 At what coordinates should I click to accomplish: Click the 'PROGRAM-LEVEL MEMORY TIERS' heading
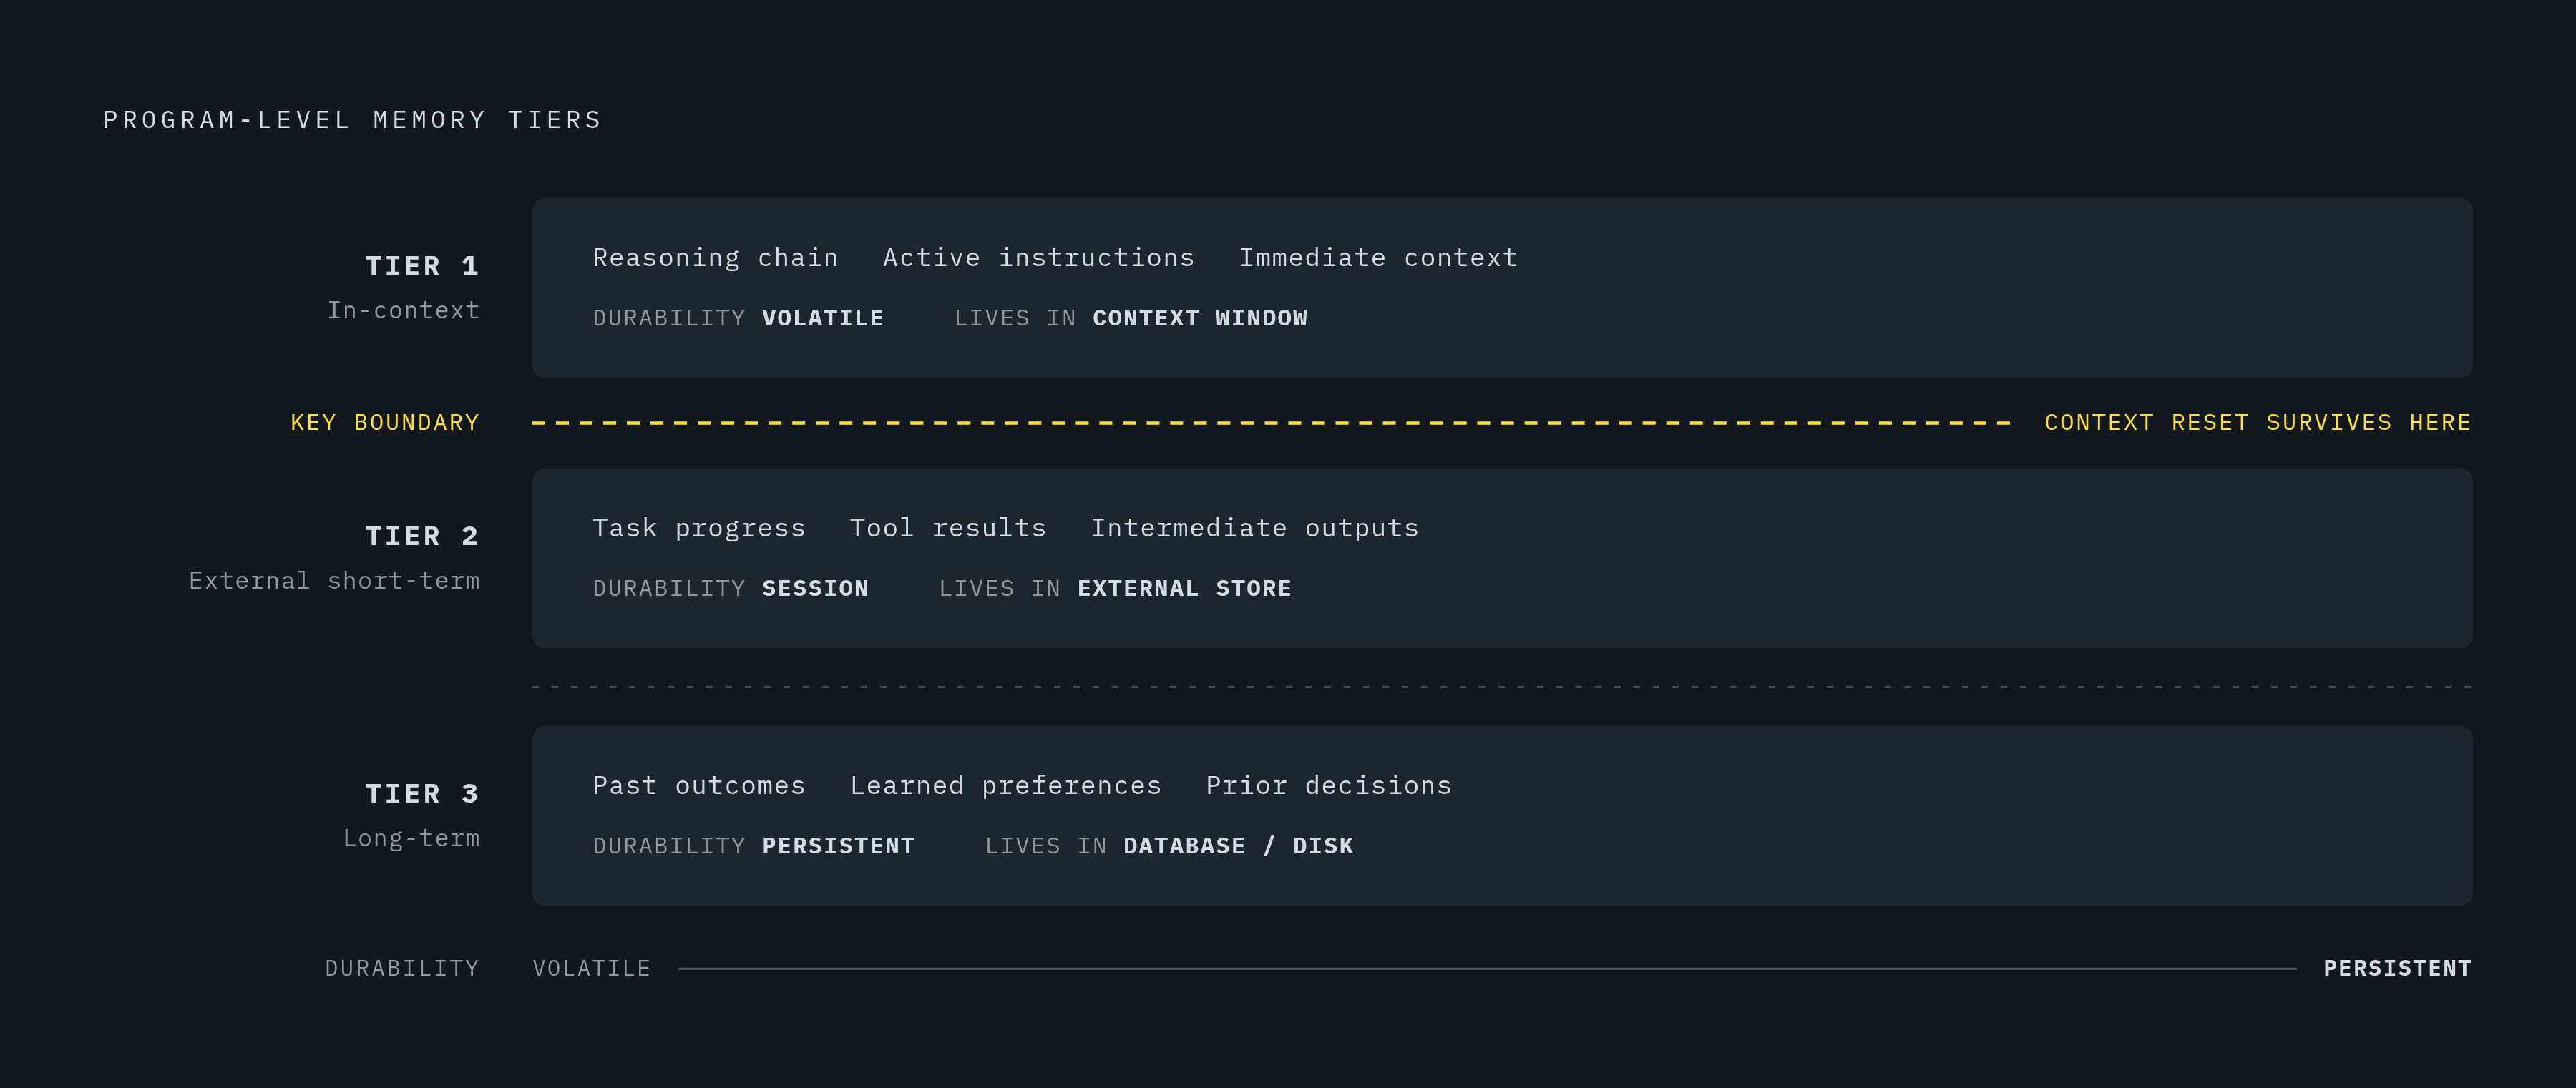click(352, 120)
